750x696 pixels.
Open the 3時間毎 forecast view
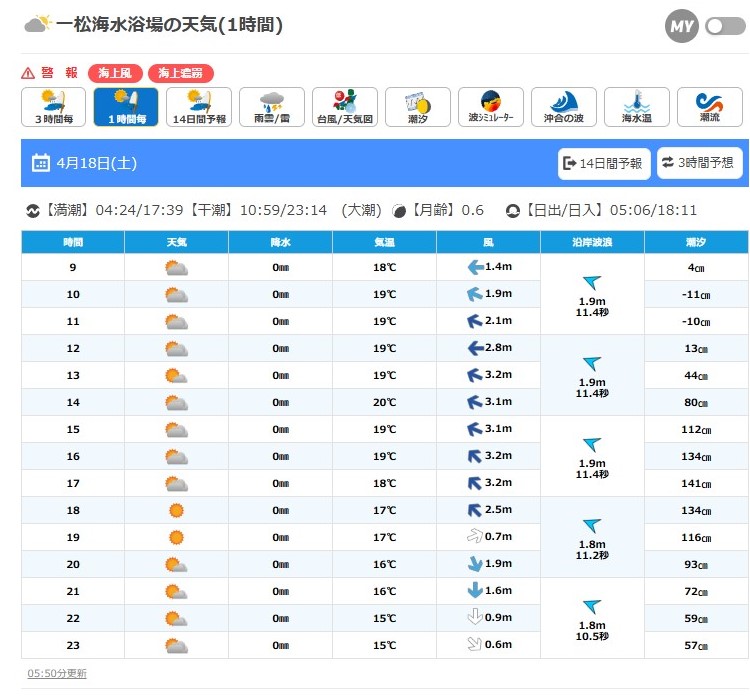(54, 107)
